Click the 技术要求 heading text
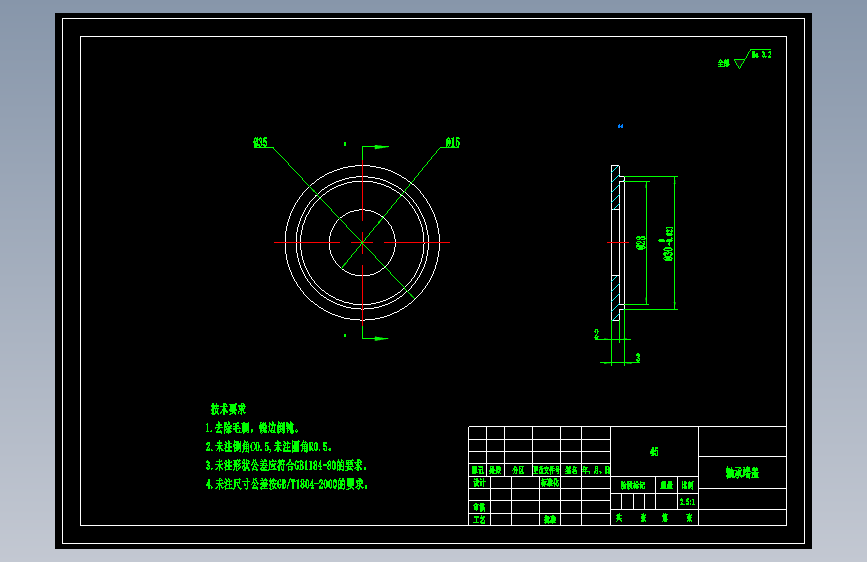 coord(228,409)
